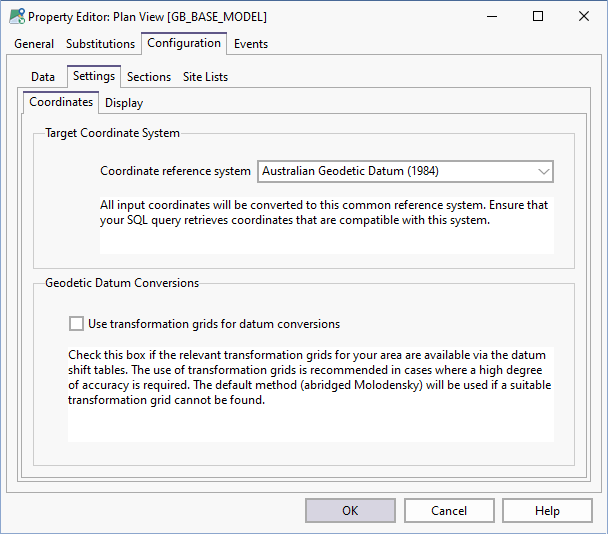608x534 pixels.
Task: Open Help for this dialog
Action: (x=547, y=511)
